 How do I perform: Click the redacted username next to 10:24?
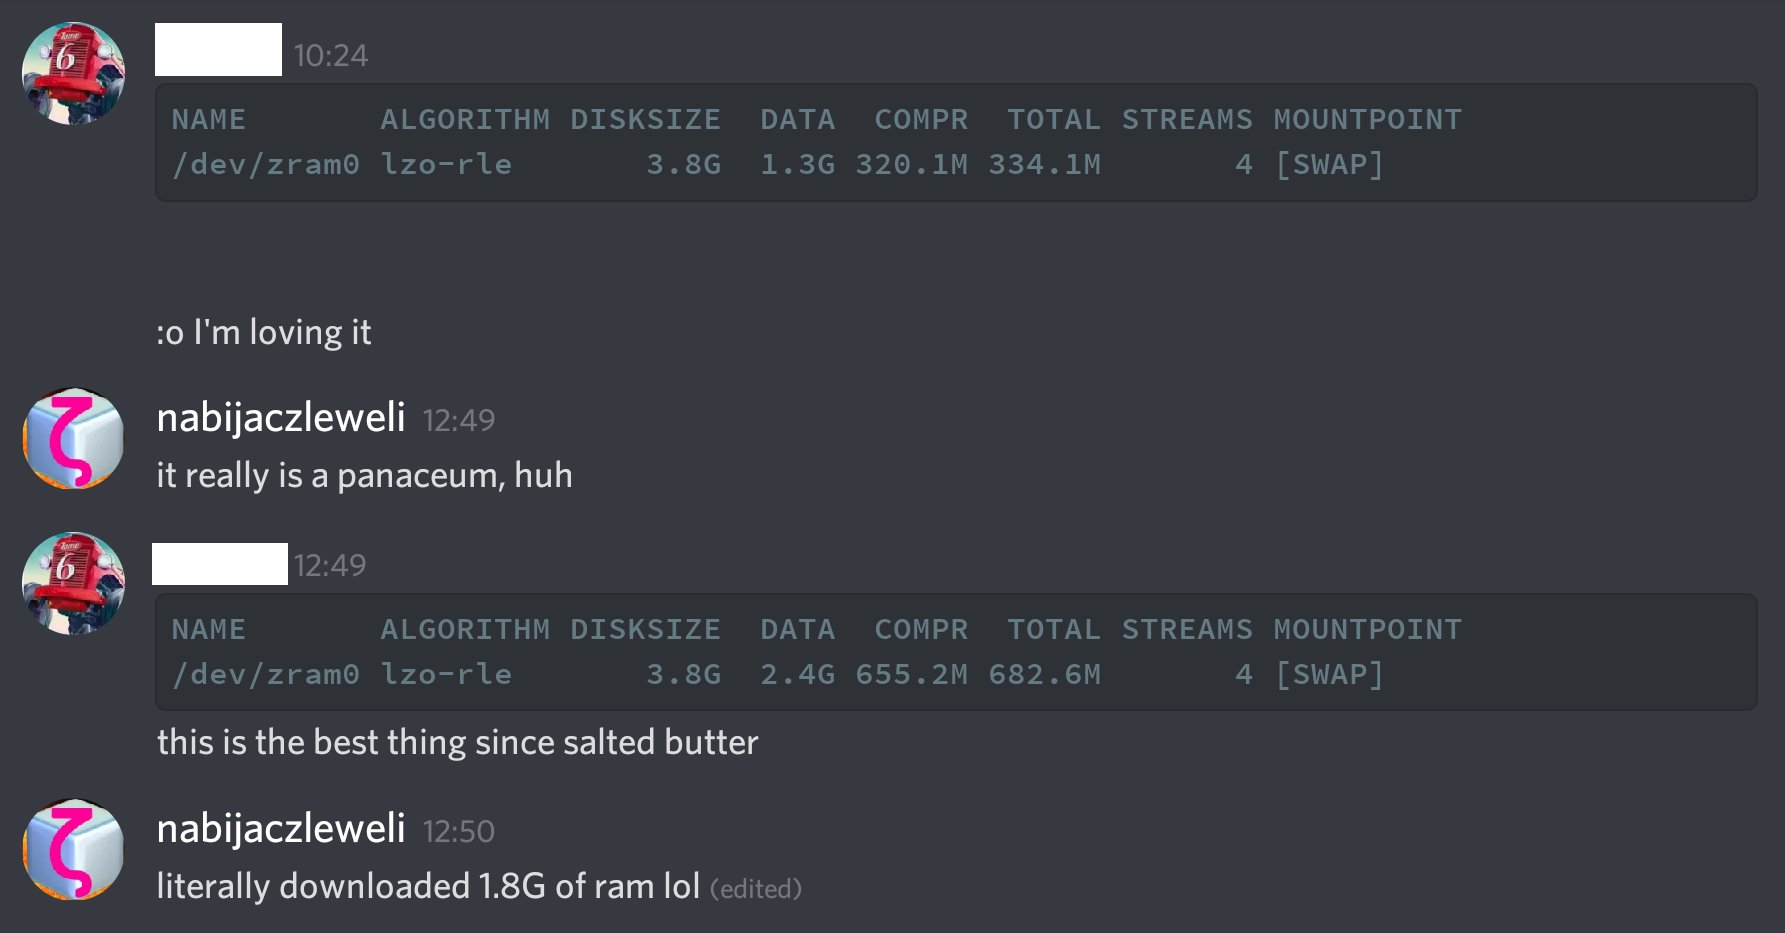218,50
